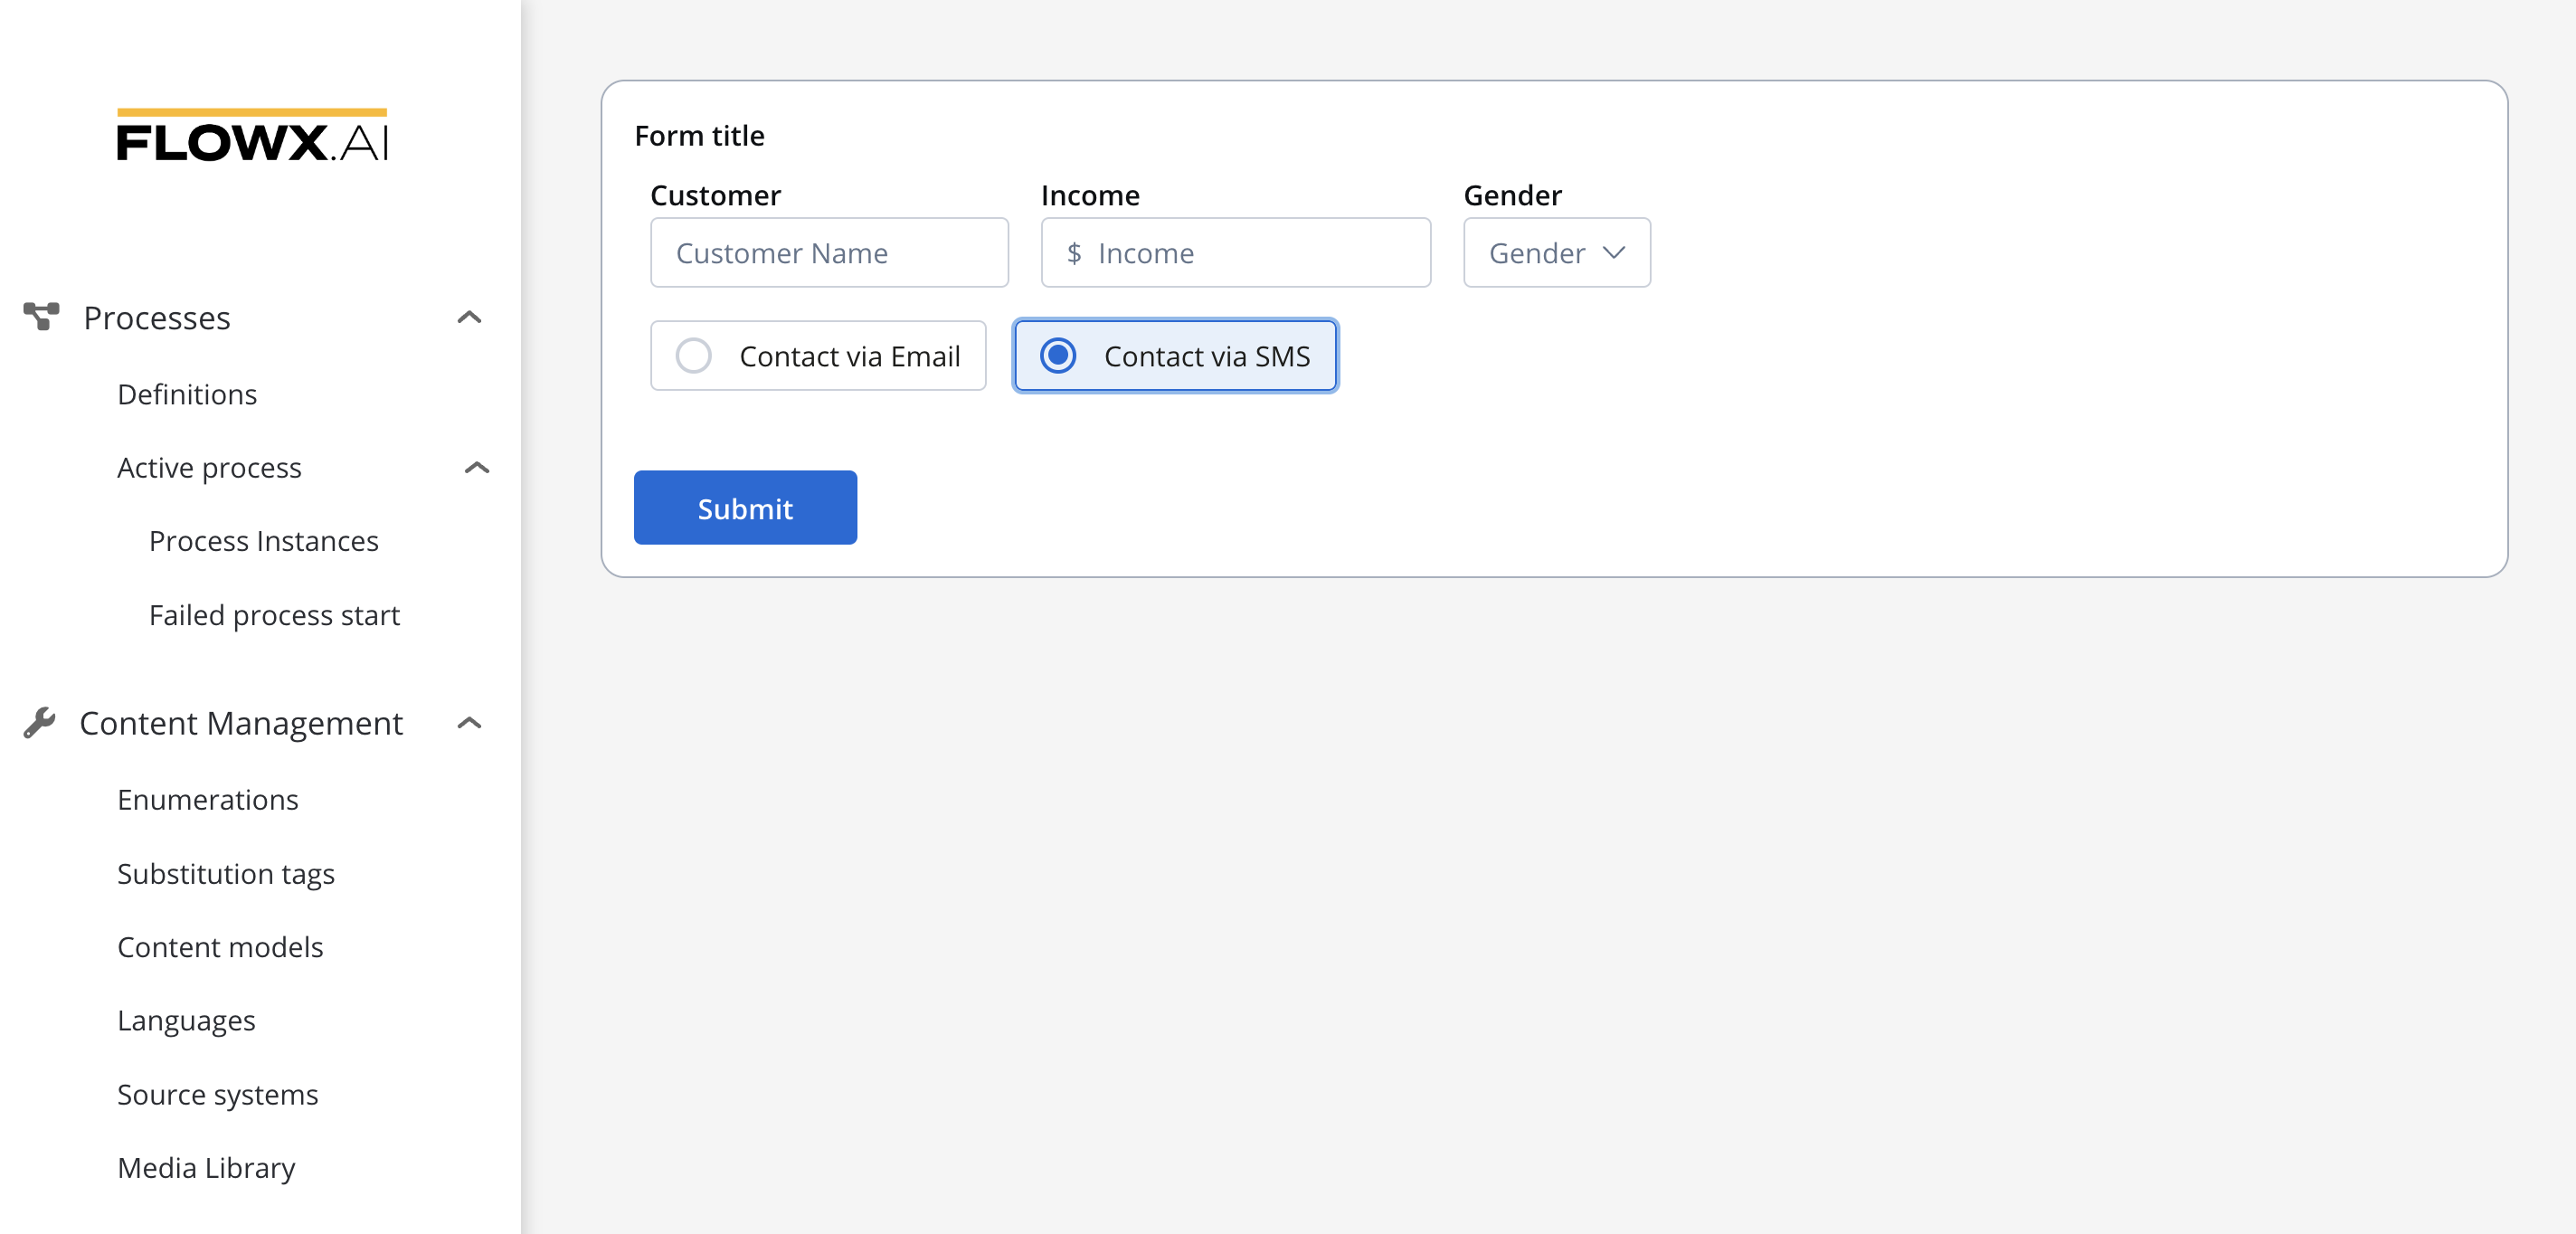Click the Gender field label

coord(1512,195)
